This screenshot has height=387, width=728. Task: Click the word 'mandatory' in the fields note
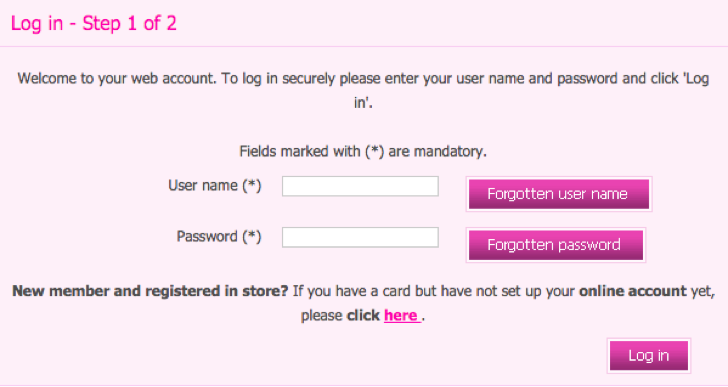tap(448, 151)
